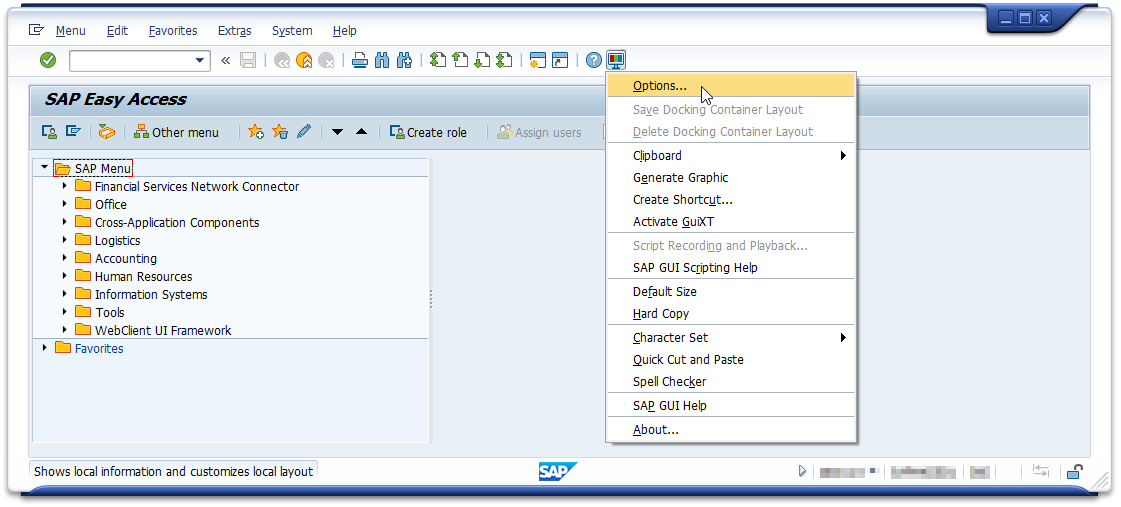Open the Extras menu

[234, 31]
